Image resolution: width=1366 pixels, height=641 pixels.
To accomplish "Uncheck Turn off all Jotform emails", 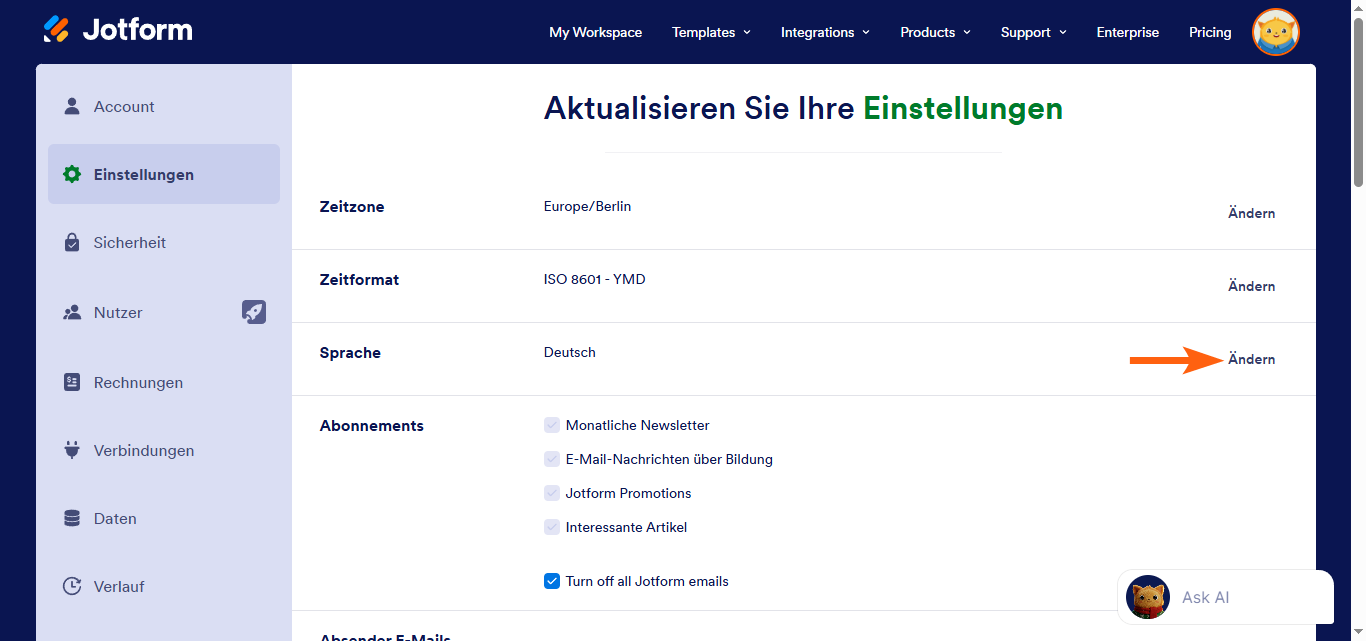I will [551, 580].
